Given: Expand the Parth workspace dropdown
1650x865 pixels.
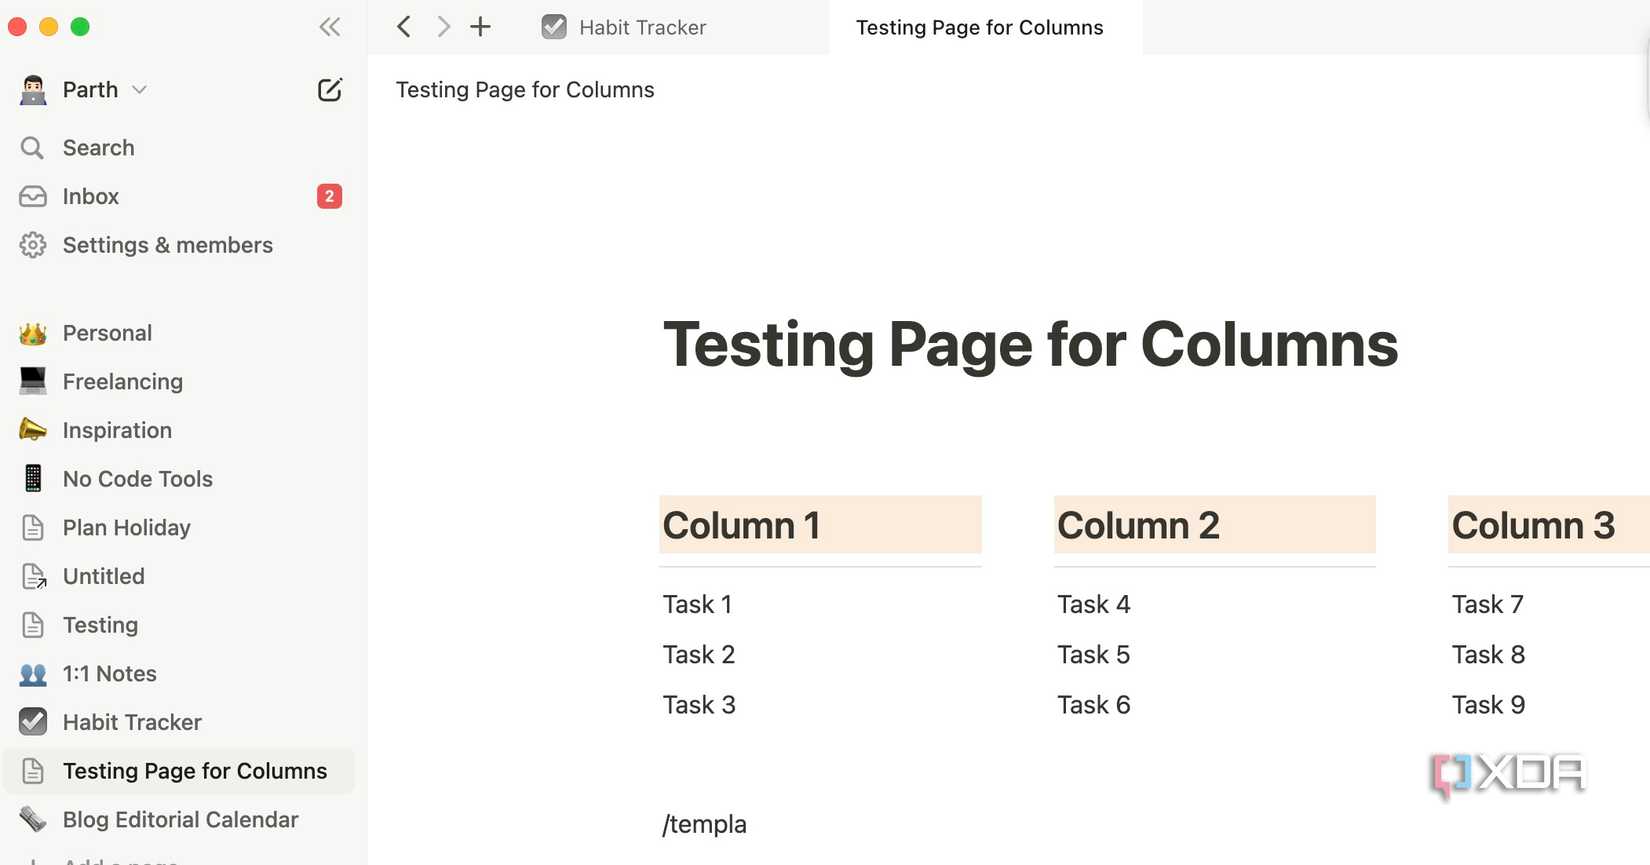Looking at the screenshot, I should 139,90.
